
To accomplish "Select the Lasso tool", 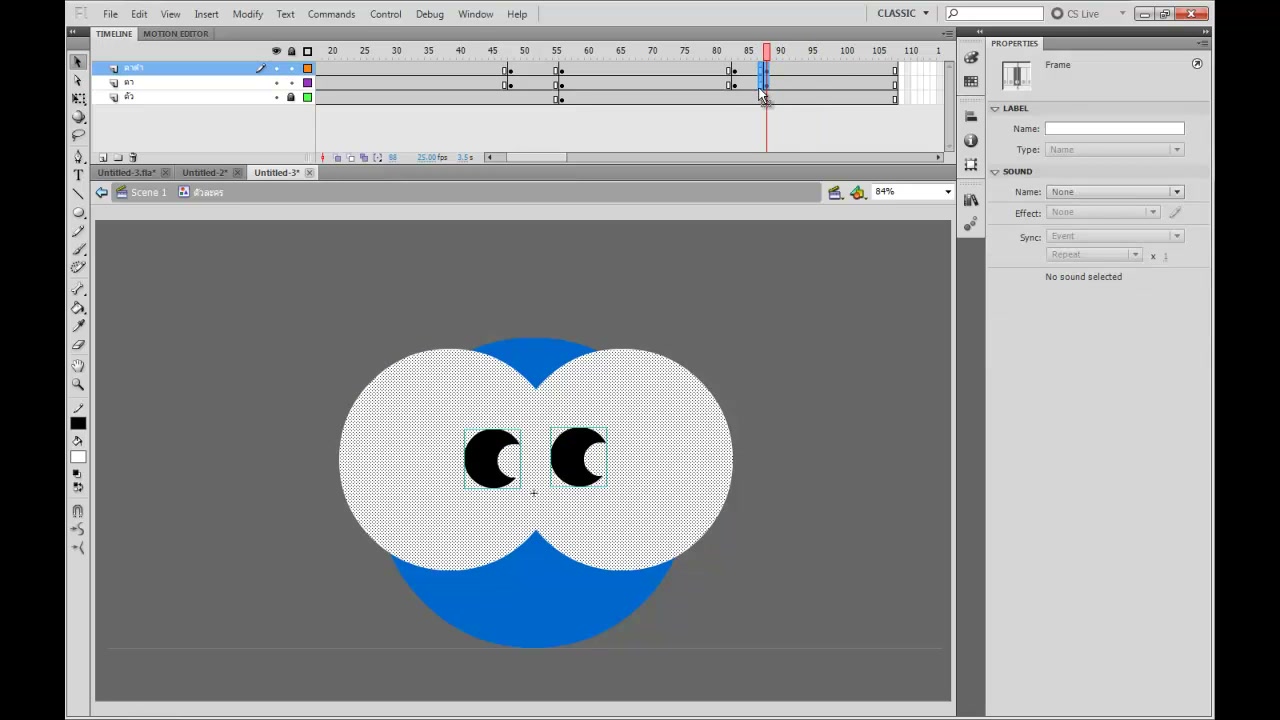I will pyautogui.click(x=78, y=134).
